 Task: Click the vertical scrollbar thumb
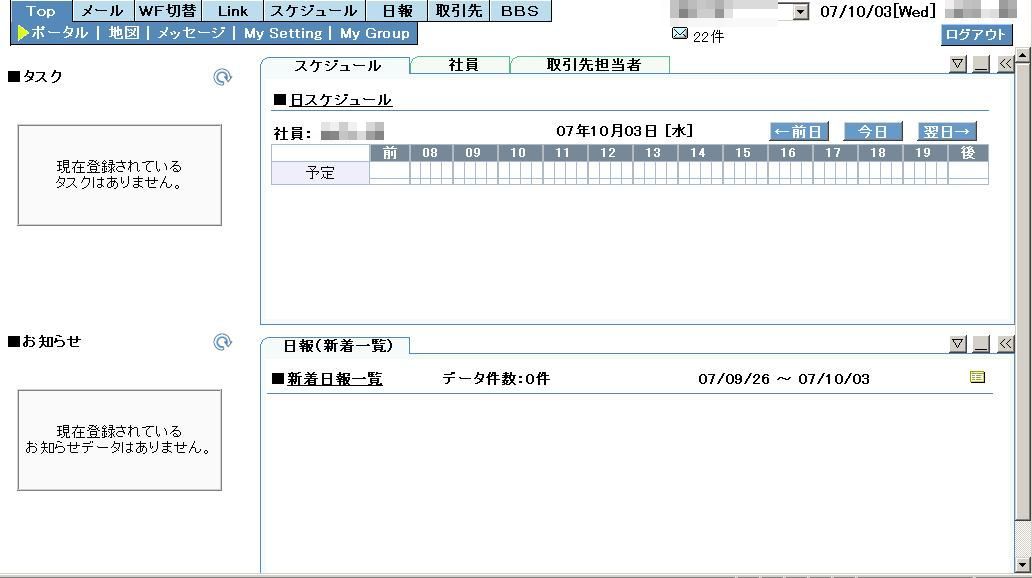pos(1022,291)
